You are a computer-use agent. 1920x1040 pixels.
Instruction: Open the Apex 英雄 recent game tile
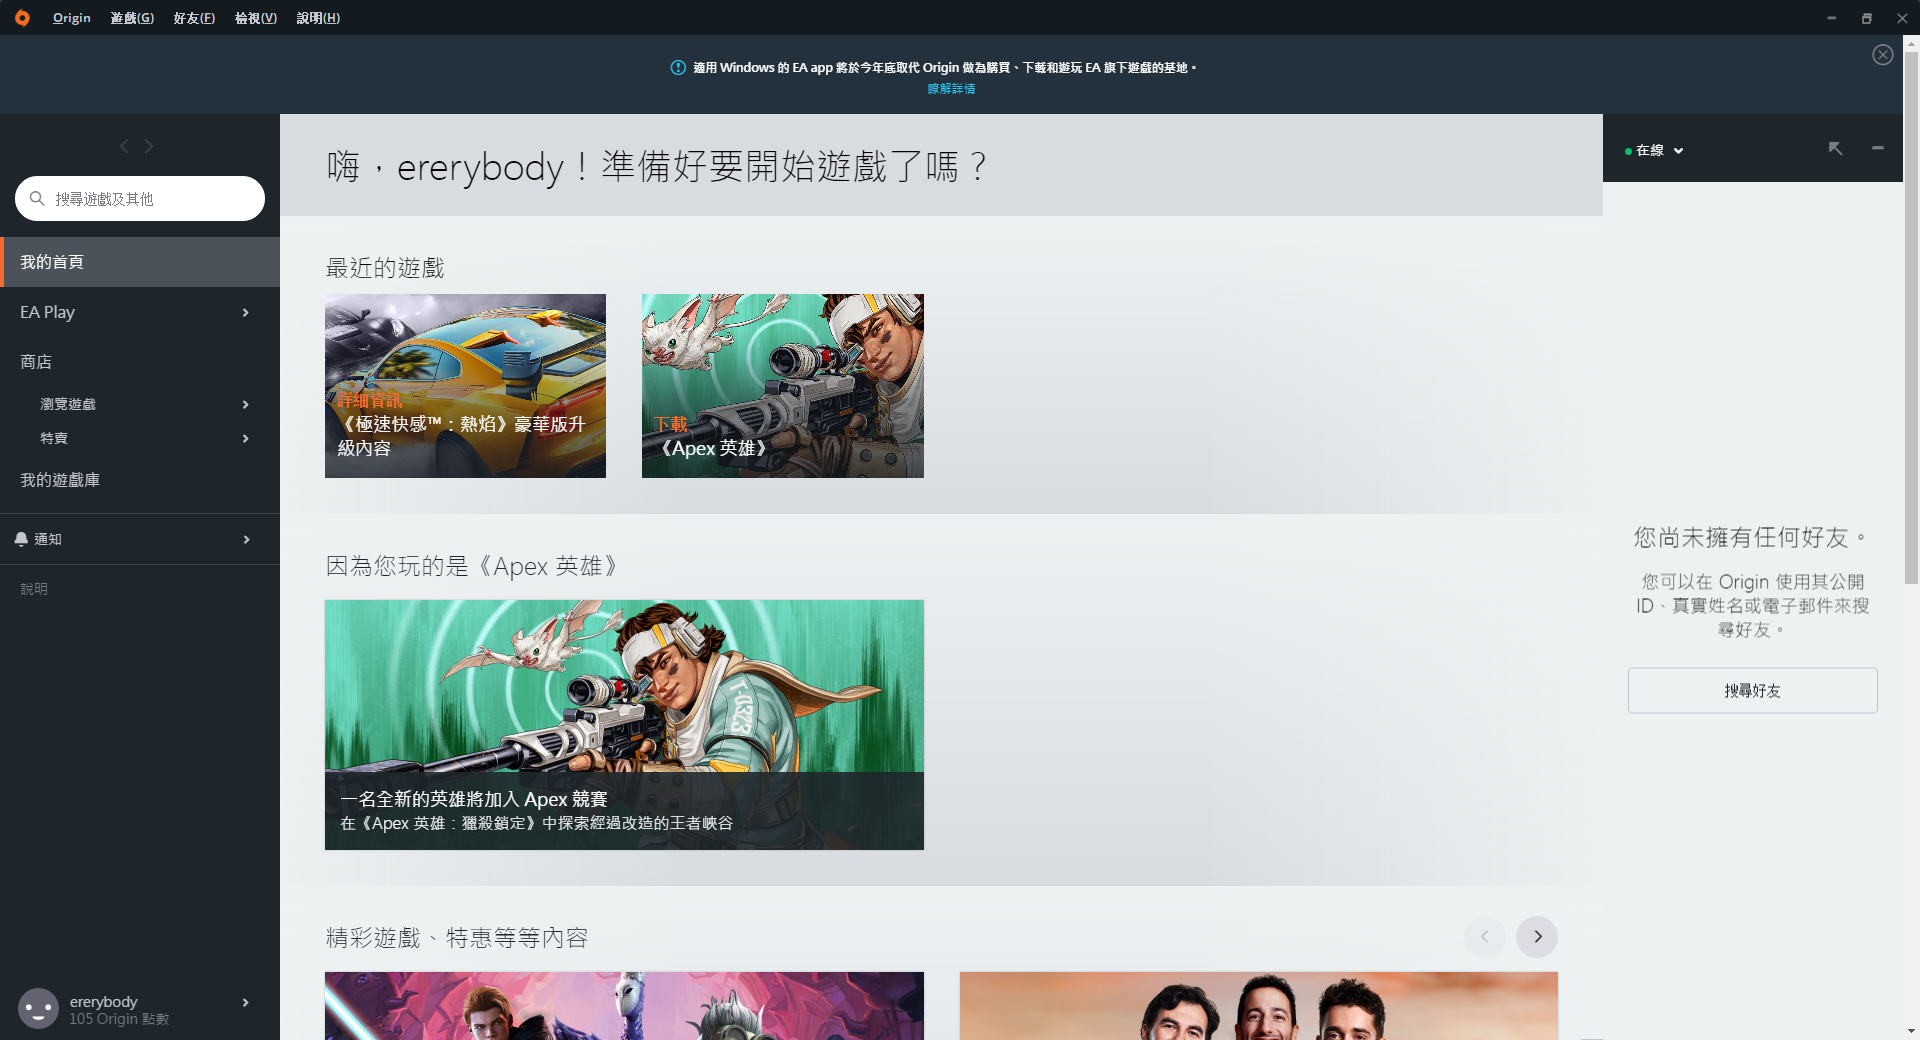(x=783, y=386)
